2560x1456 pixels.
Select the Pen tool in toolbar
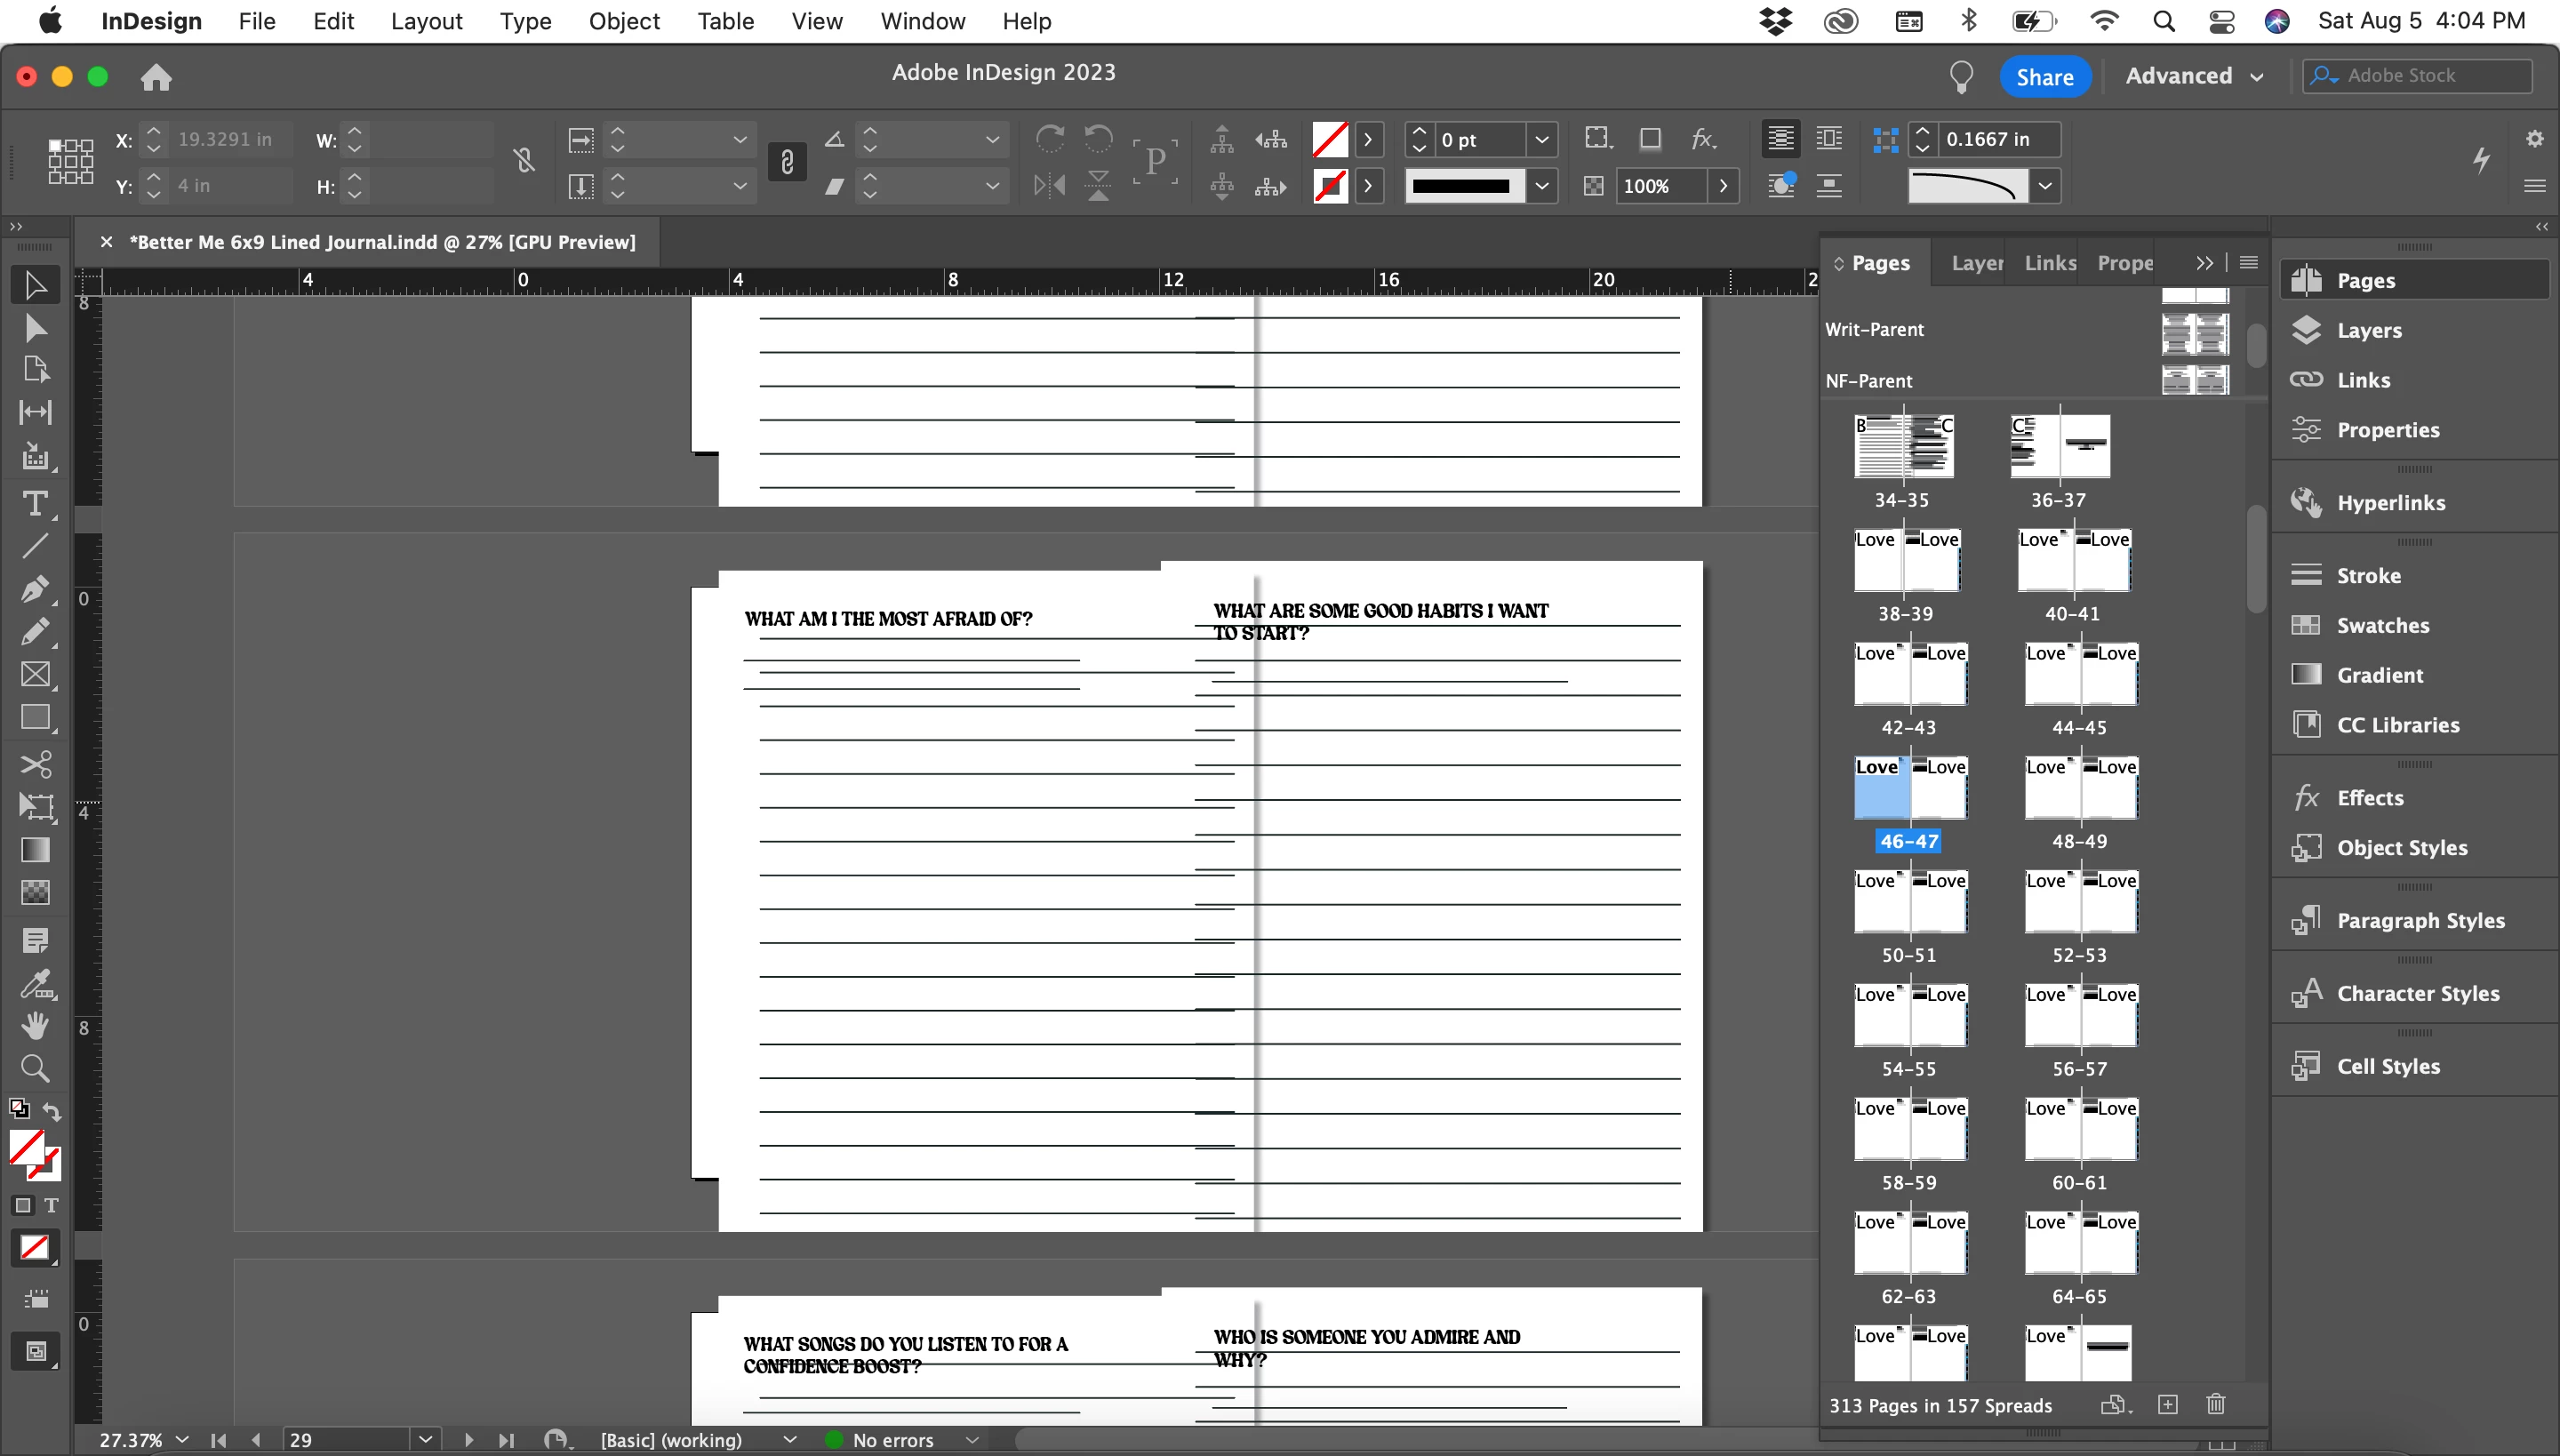pyautogui.click(x=35, y=589)
